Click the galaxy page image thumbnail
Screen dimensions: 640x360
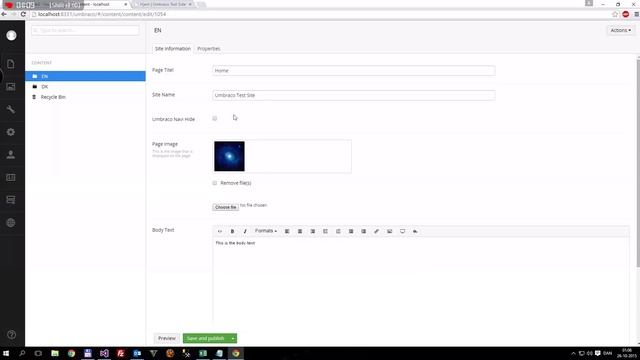(x=229, y=156)
